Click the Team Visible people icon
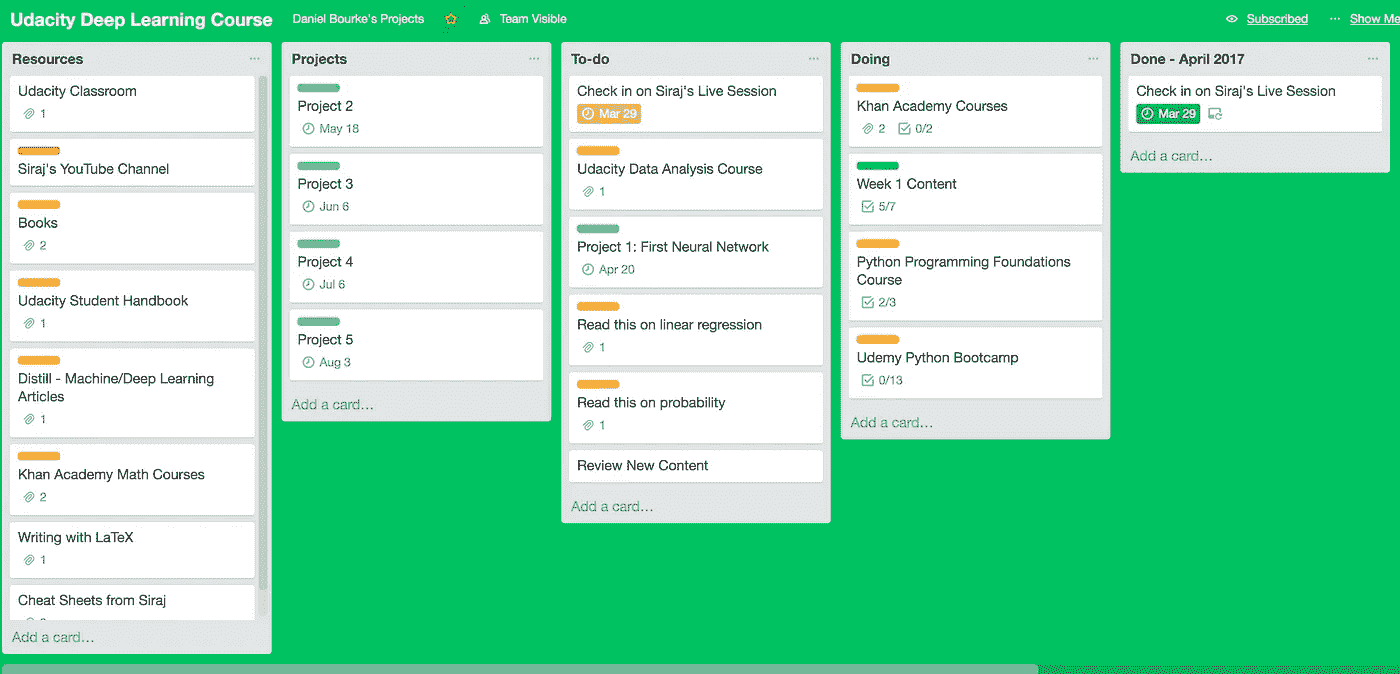This screenshot has height=674, width=1400. point(485,19)
